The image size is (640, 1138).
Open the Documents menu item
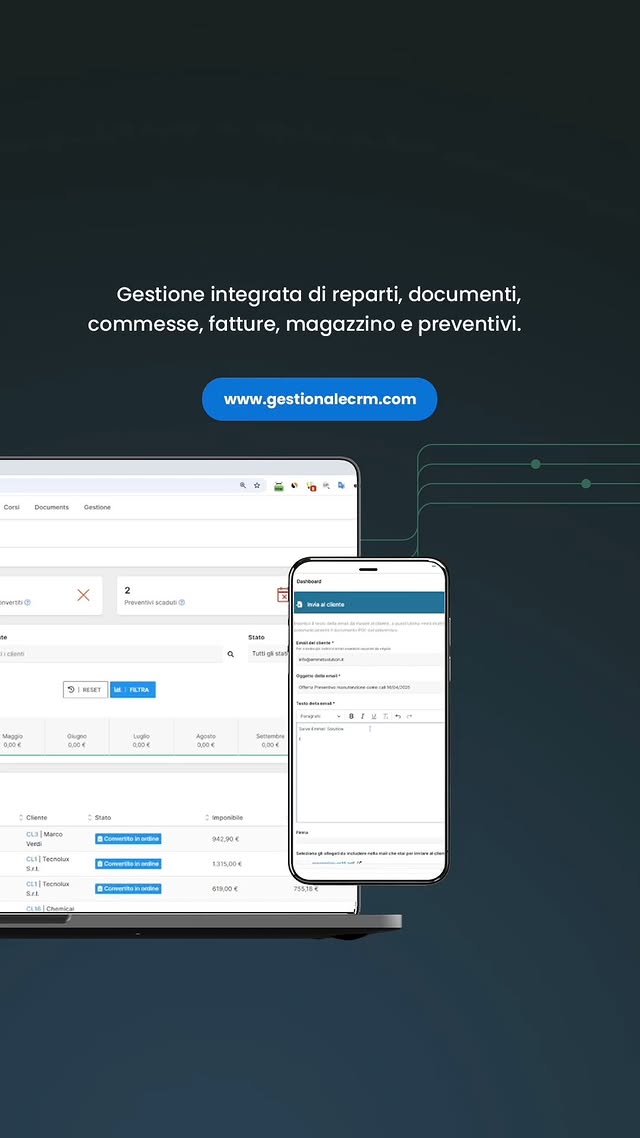tap(52, 507)
